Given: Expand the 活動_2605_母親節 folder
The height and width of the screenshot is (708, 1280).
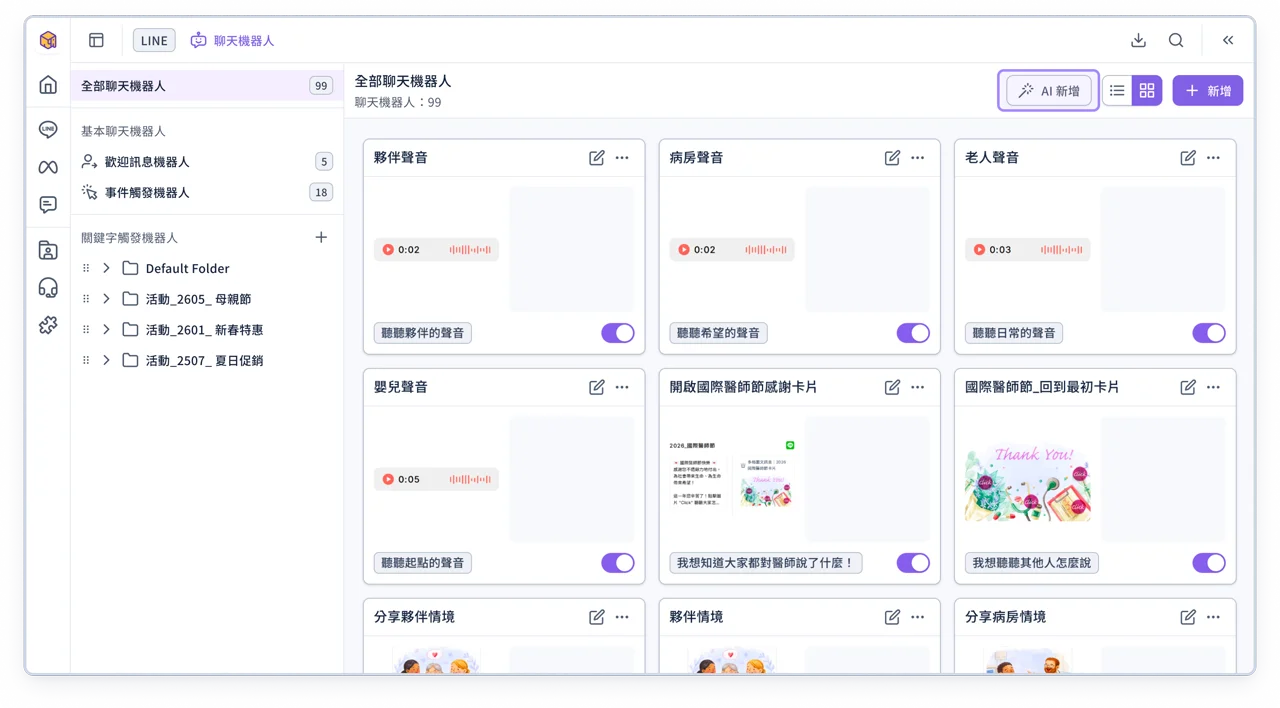Looking at the screenshot, I should click(106, 299).
